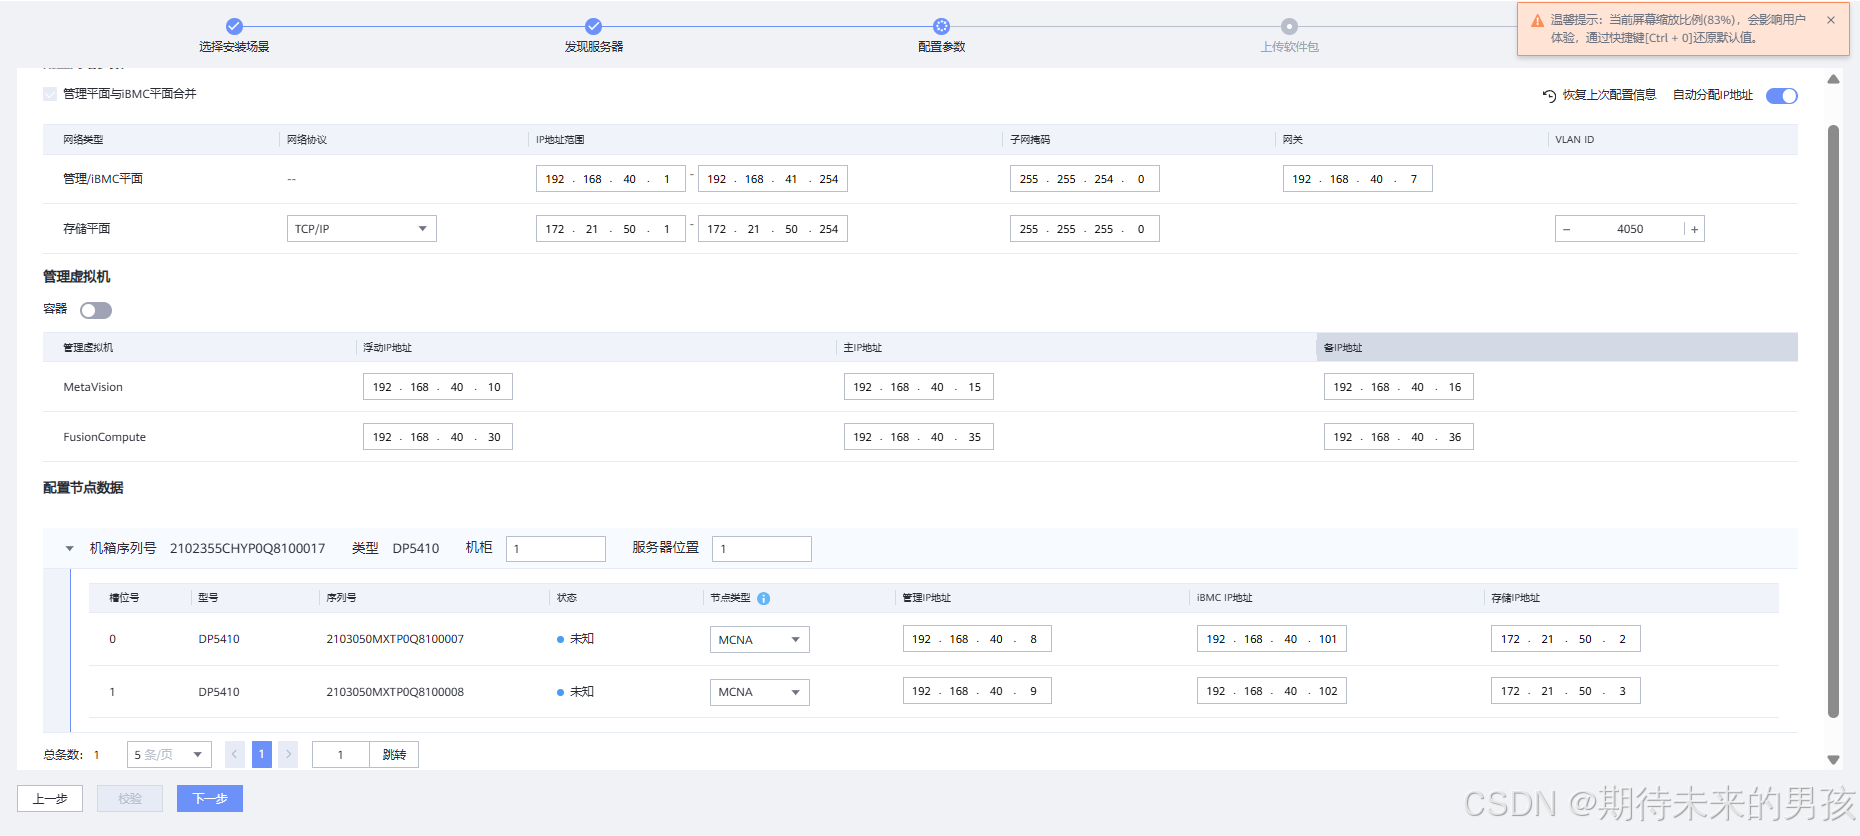This screenshot has width=1860, height=836.
Task: Click the 校验 button
Action: tap(130, 799)
